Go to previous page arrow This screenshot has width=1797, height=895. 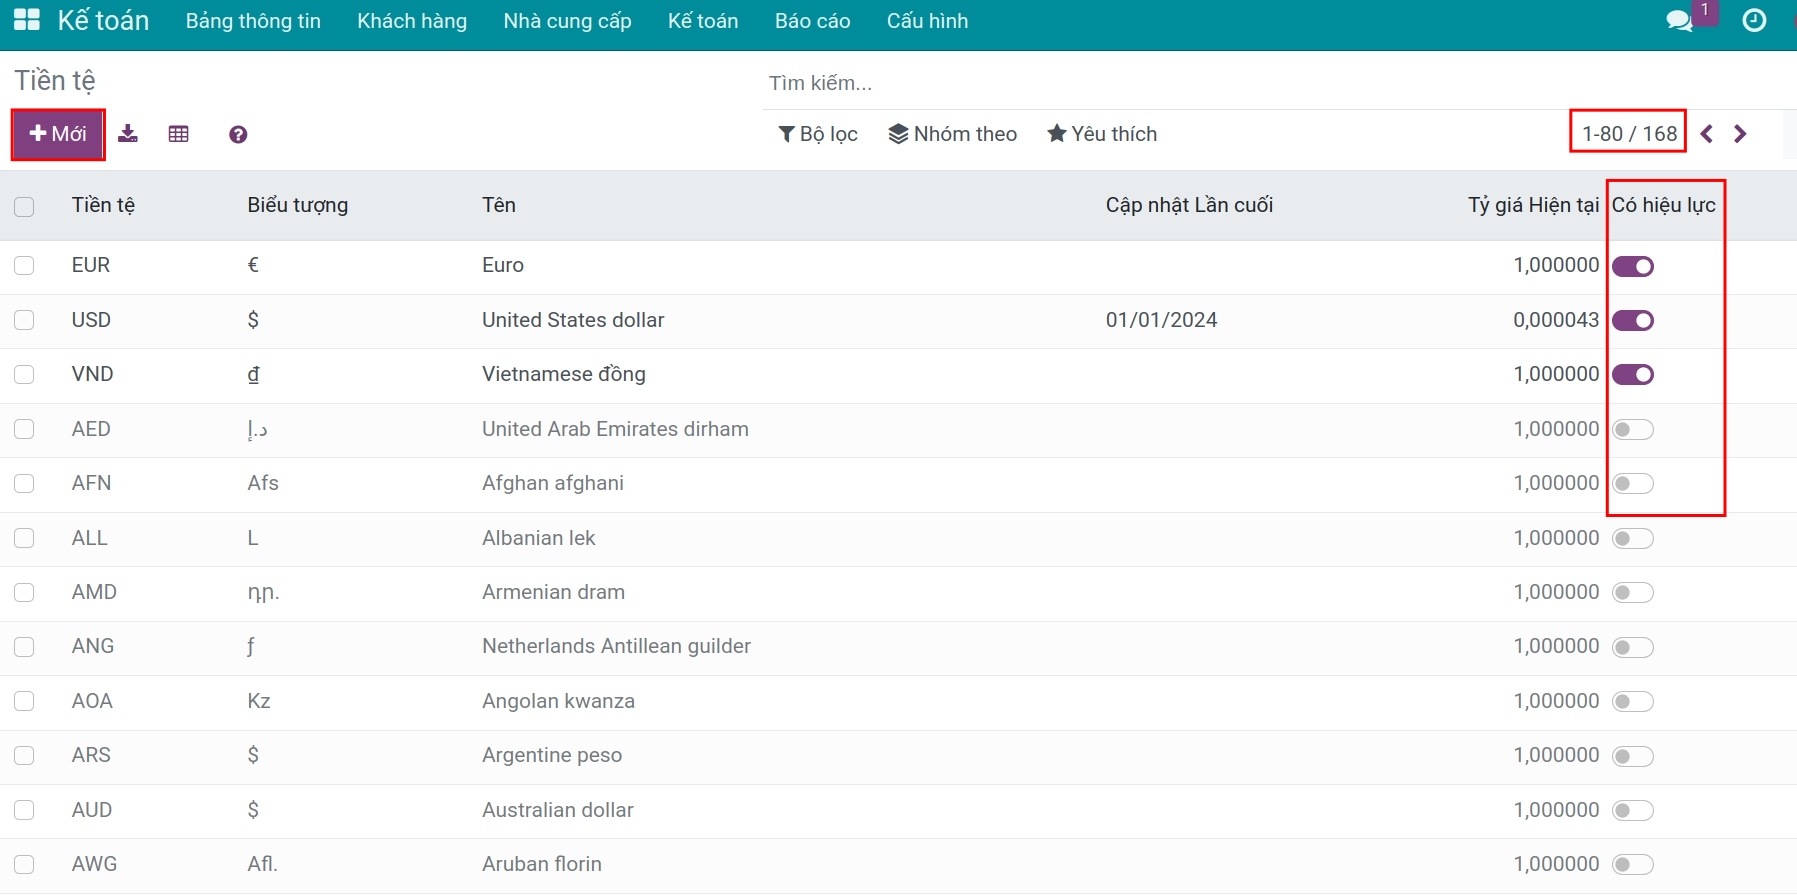(1707, 134)
